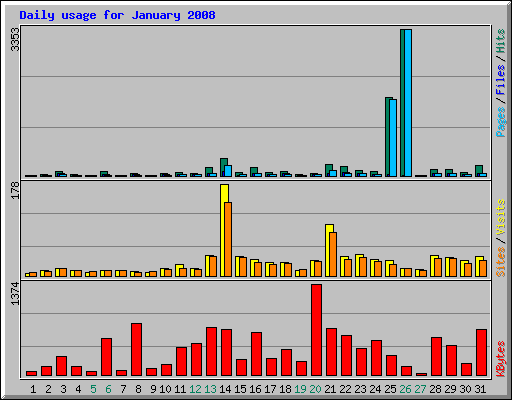512x400 pixels.
Task: Click the red KBytes bar for day 3
Action: point(61,366)
